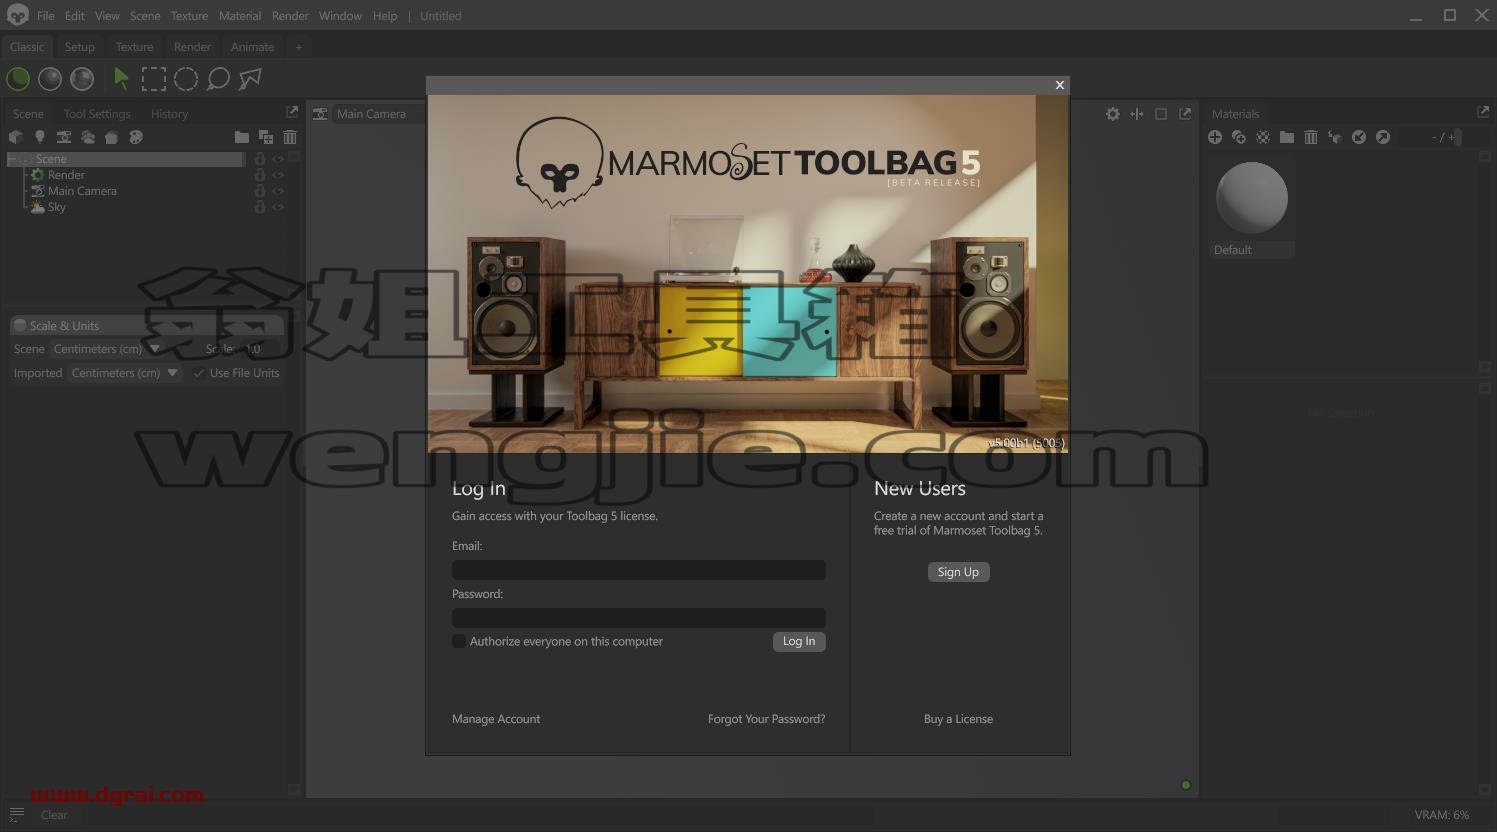The width and height of the screenshot is (1497, 832).
Task: Open the Tool Settings tab
Action: point(97,114)
